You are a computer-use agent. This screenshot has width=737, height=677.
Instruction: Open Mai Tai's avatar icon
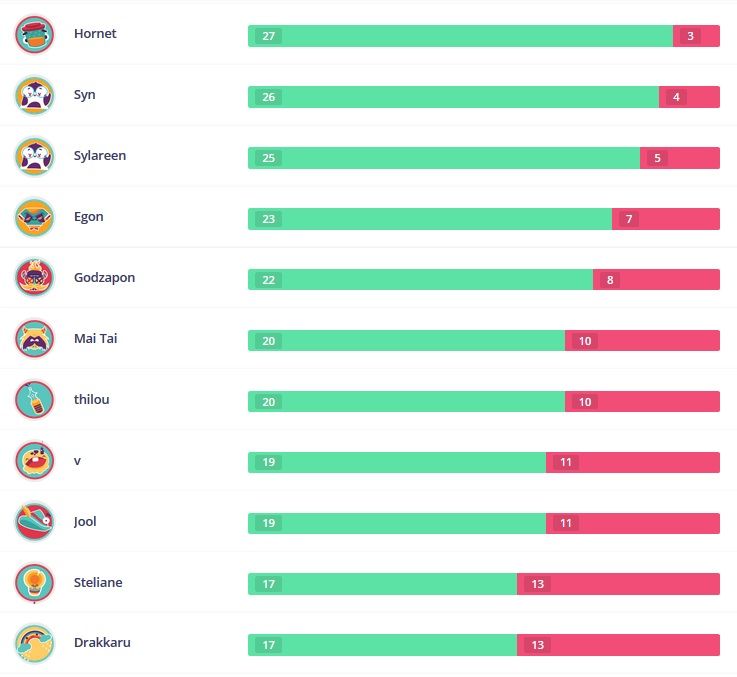pos(35,340)
